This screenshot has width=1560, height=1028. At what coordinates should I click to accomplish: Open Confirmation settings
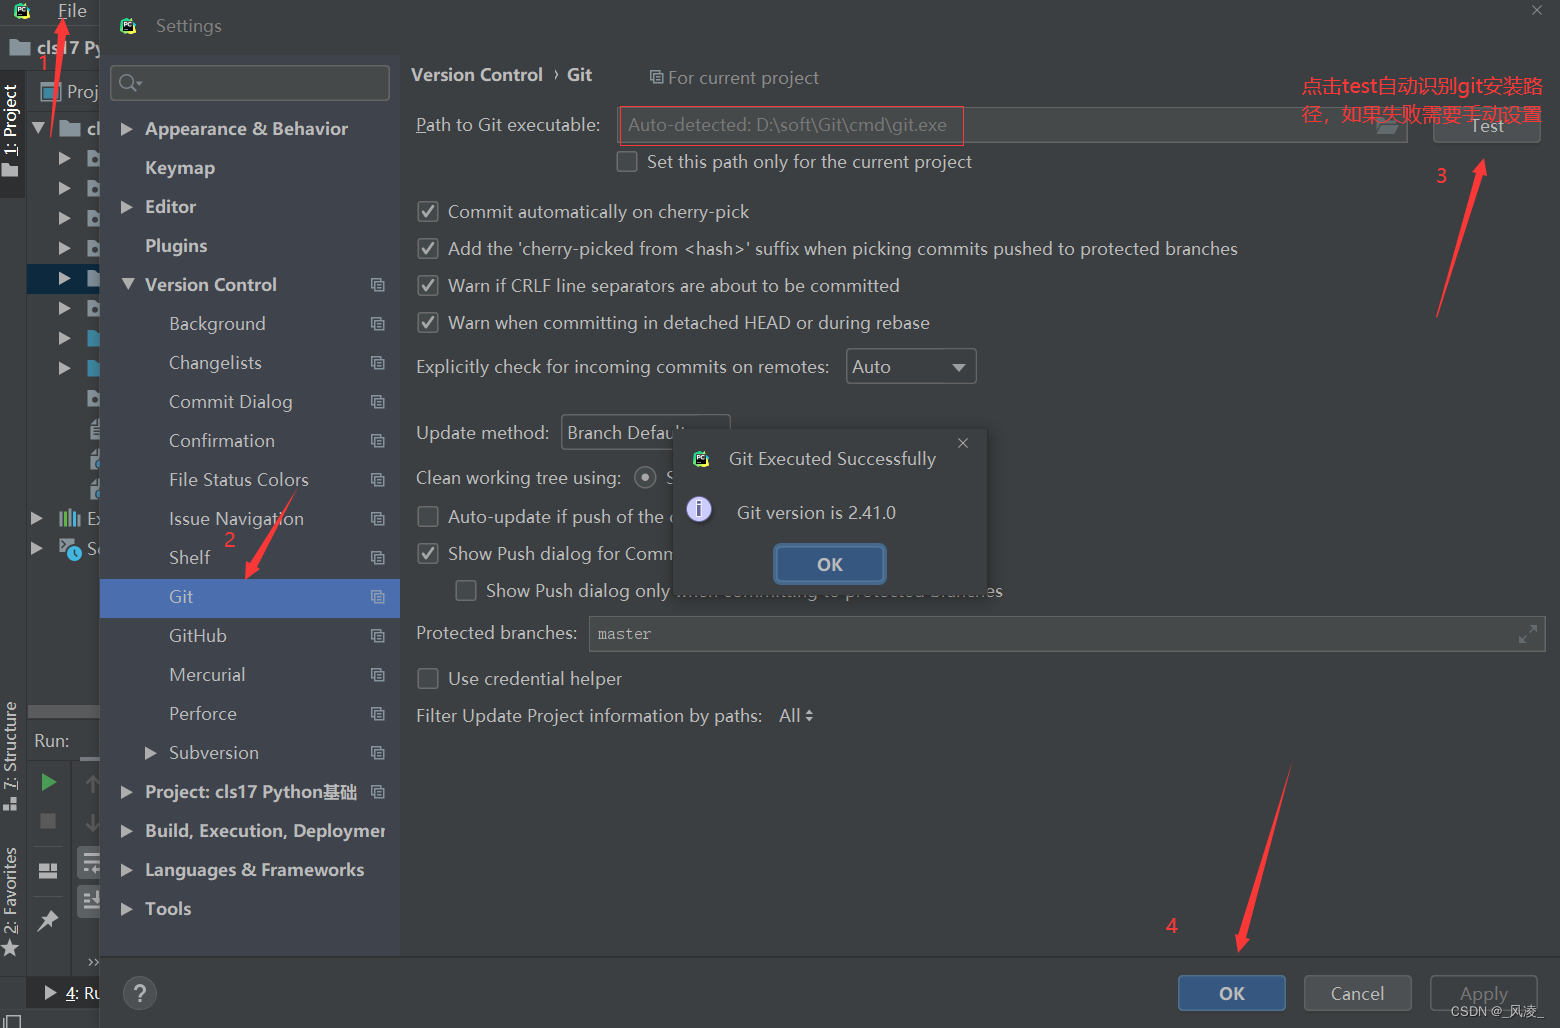pos(221,441)
